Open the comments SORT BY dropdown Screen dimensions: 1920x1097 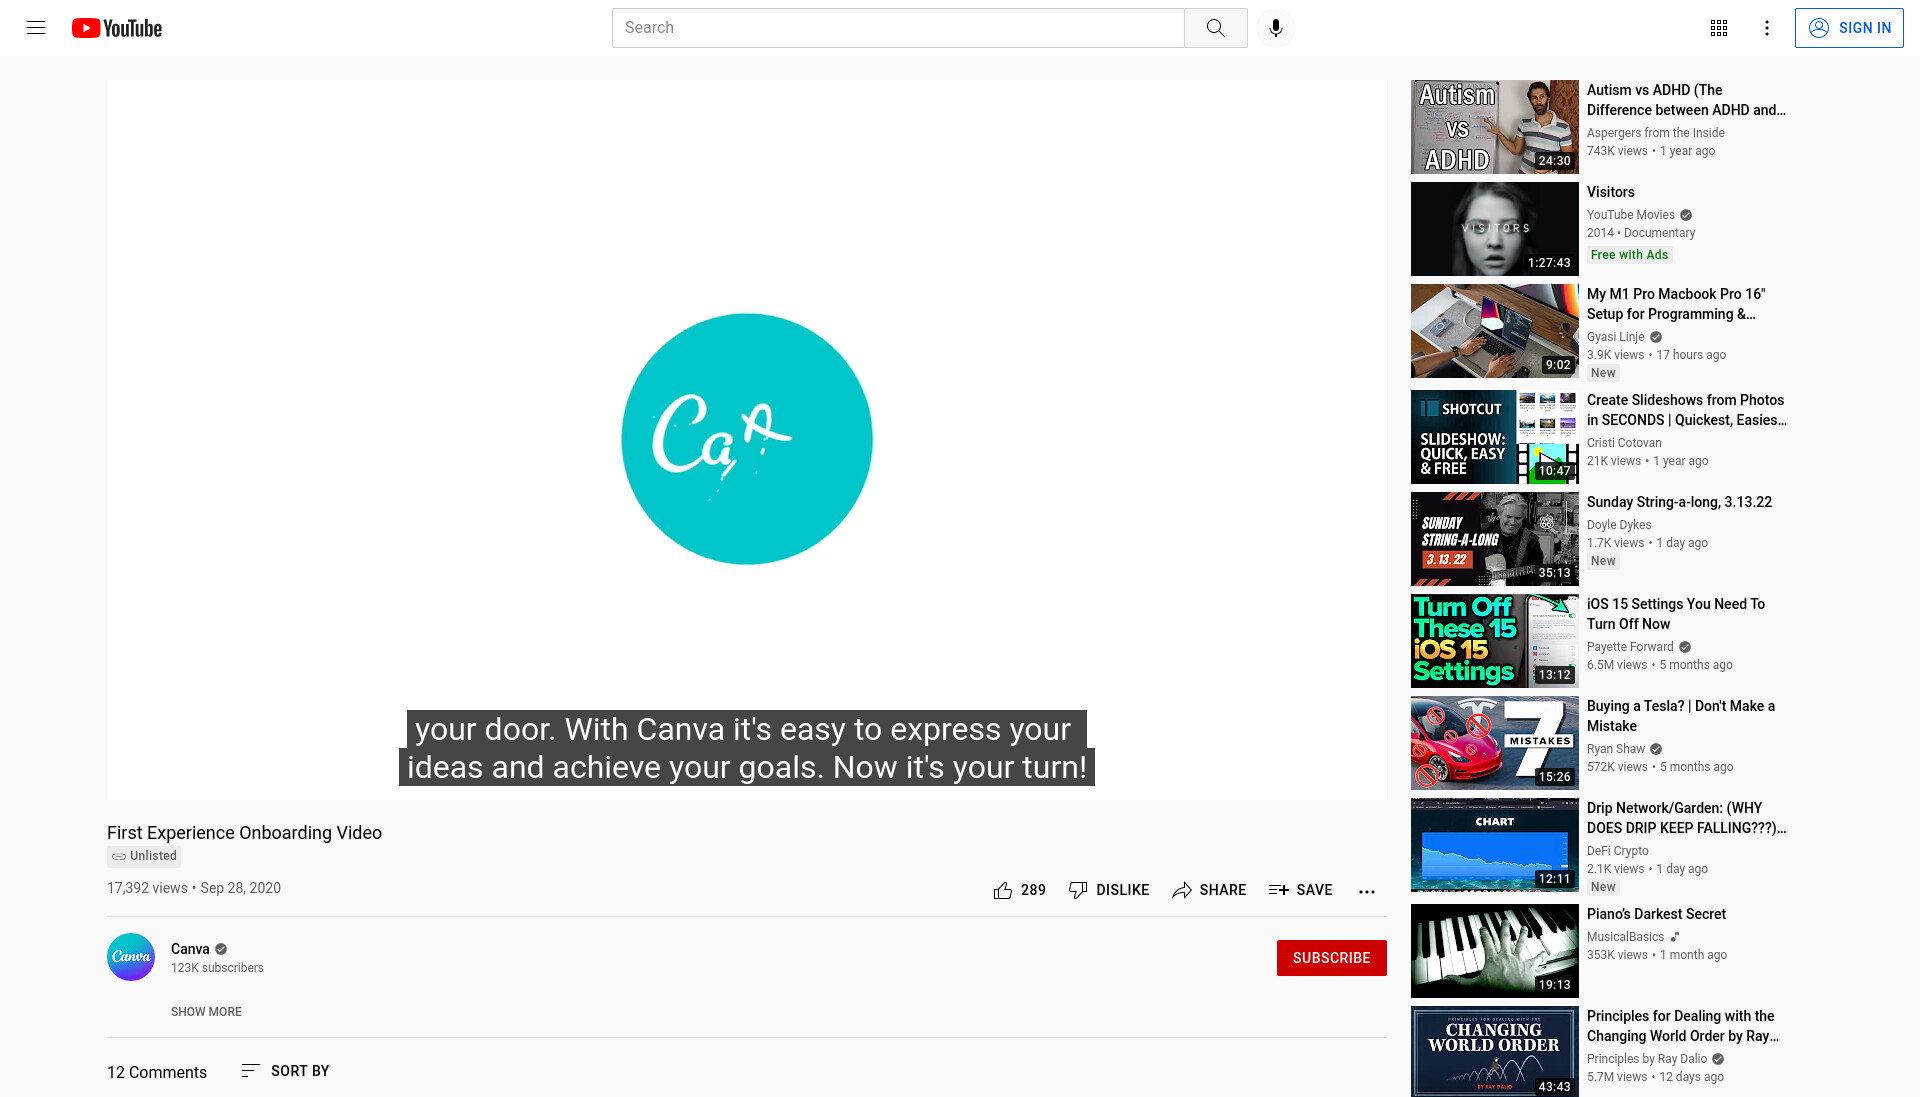[285, 1071]
